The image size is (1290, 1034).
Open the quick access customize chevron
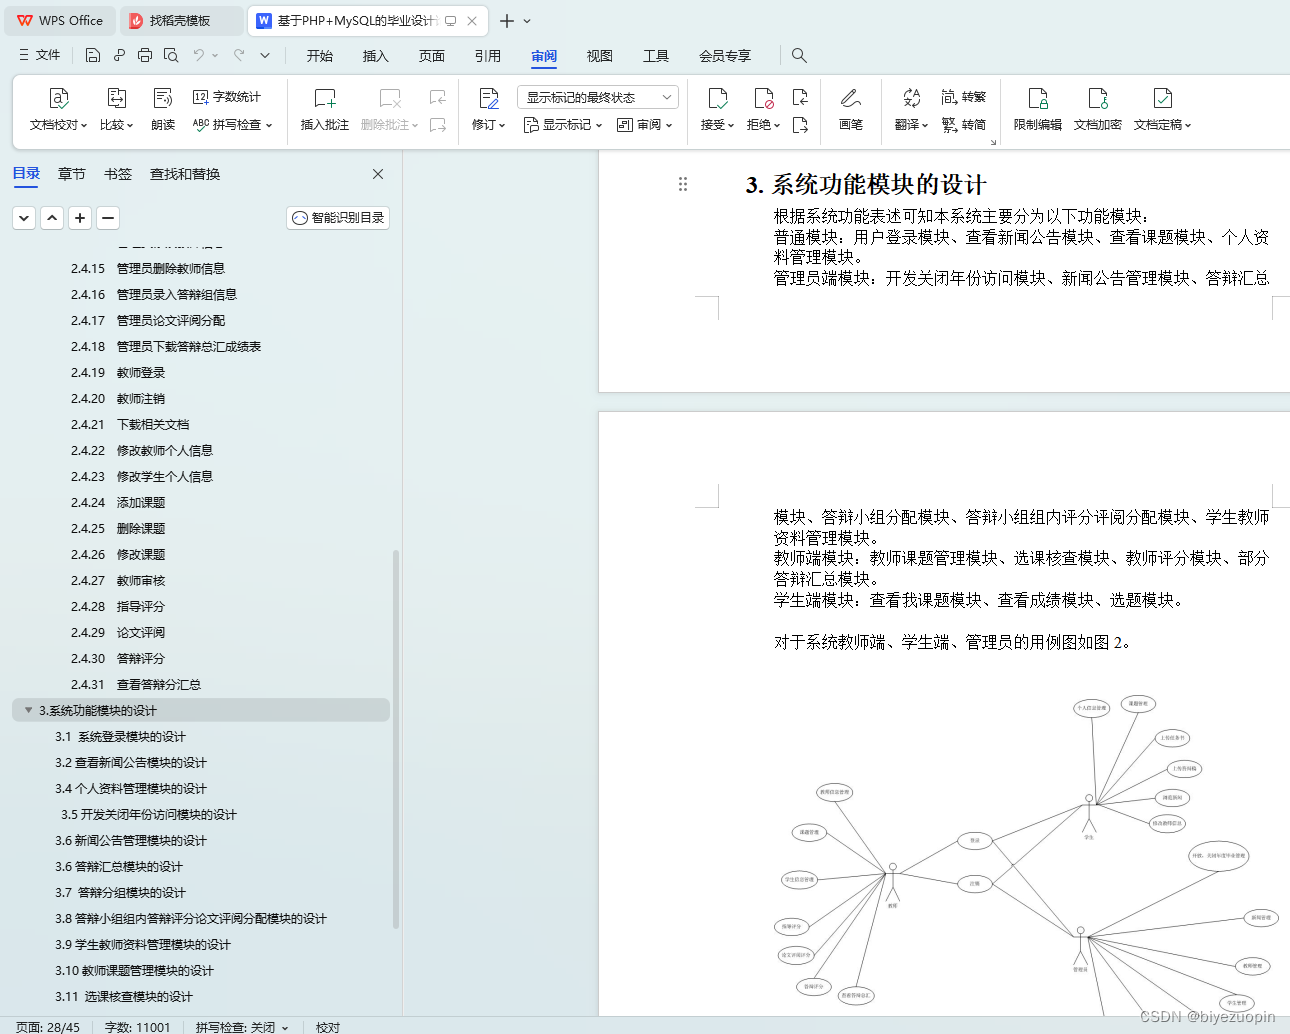click(265, 55)
